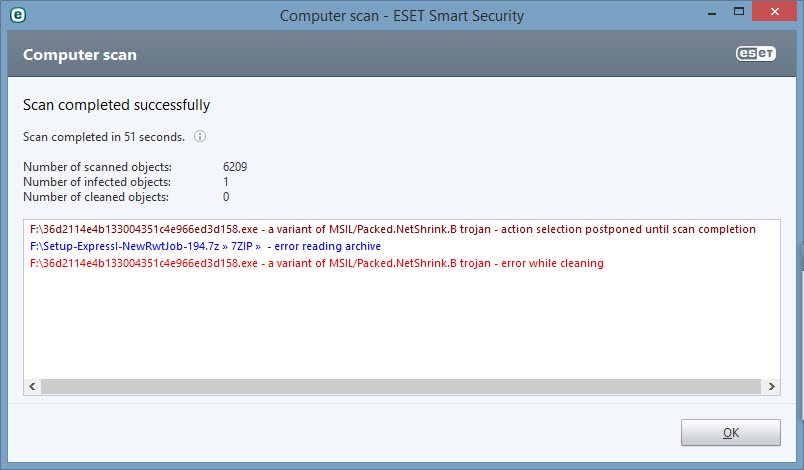804x470 pixels.
Task: Click the left scroll arrow in log
Action: pos(32,386)
